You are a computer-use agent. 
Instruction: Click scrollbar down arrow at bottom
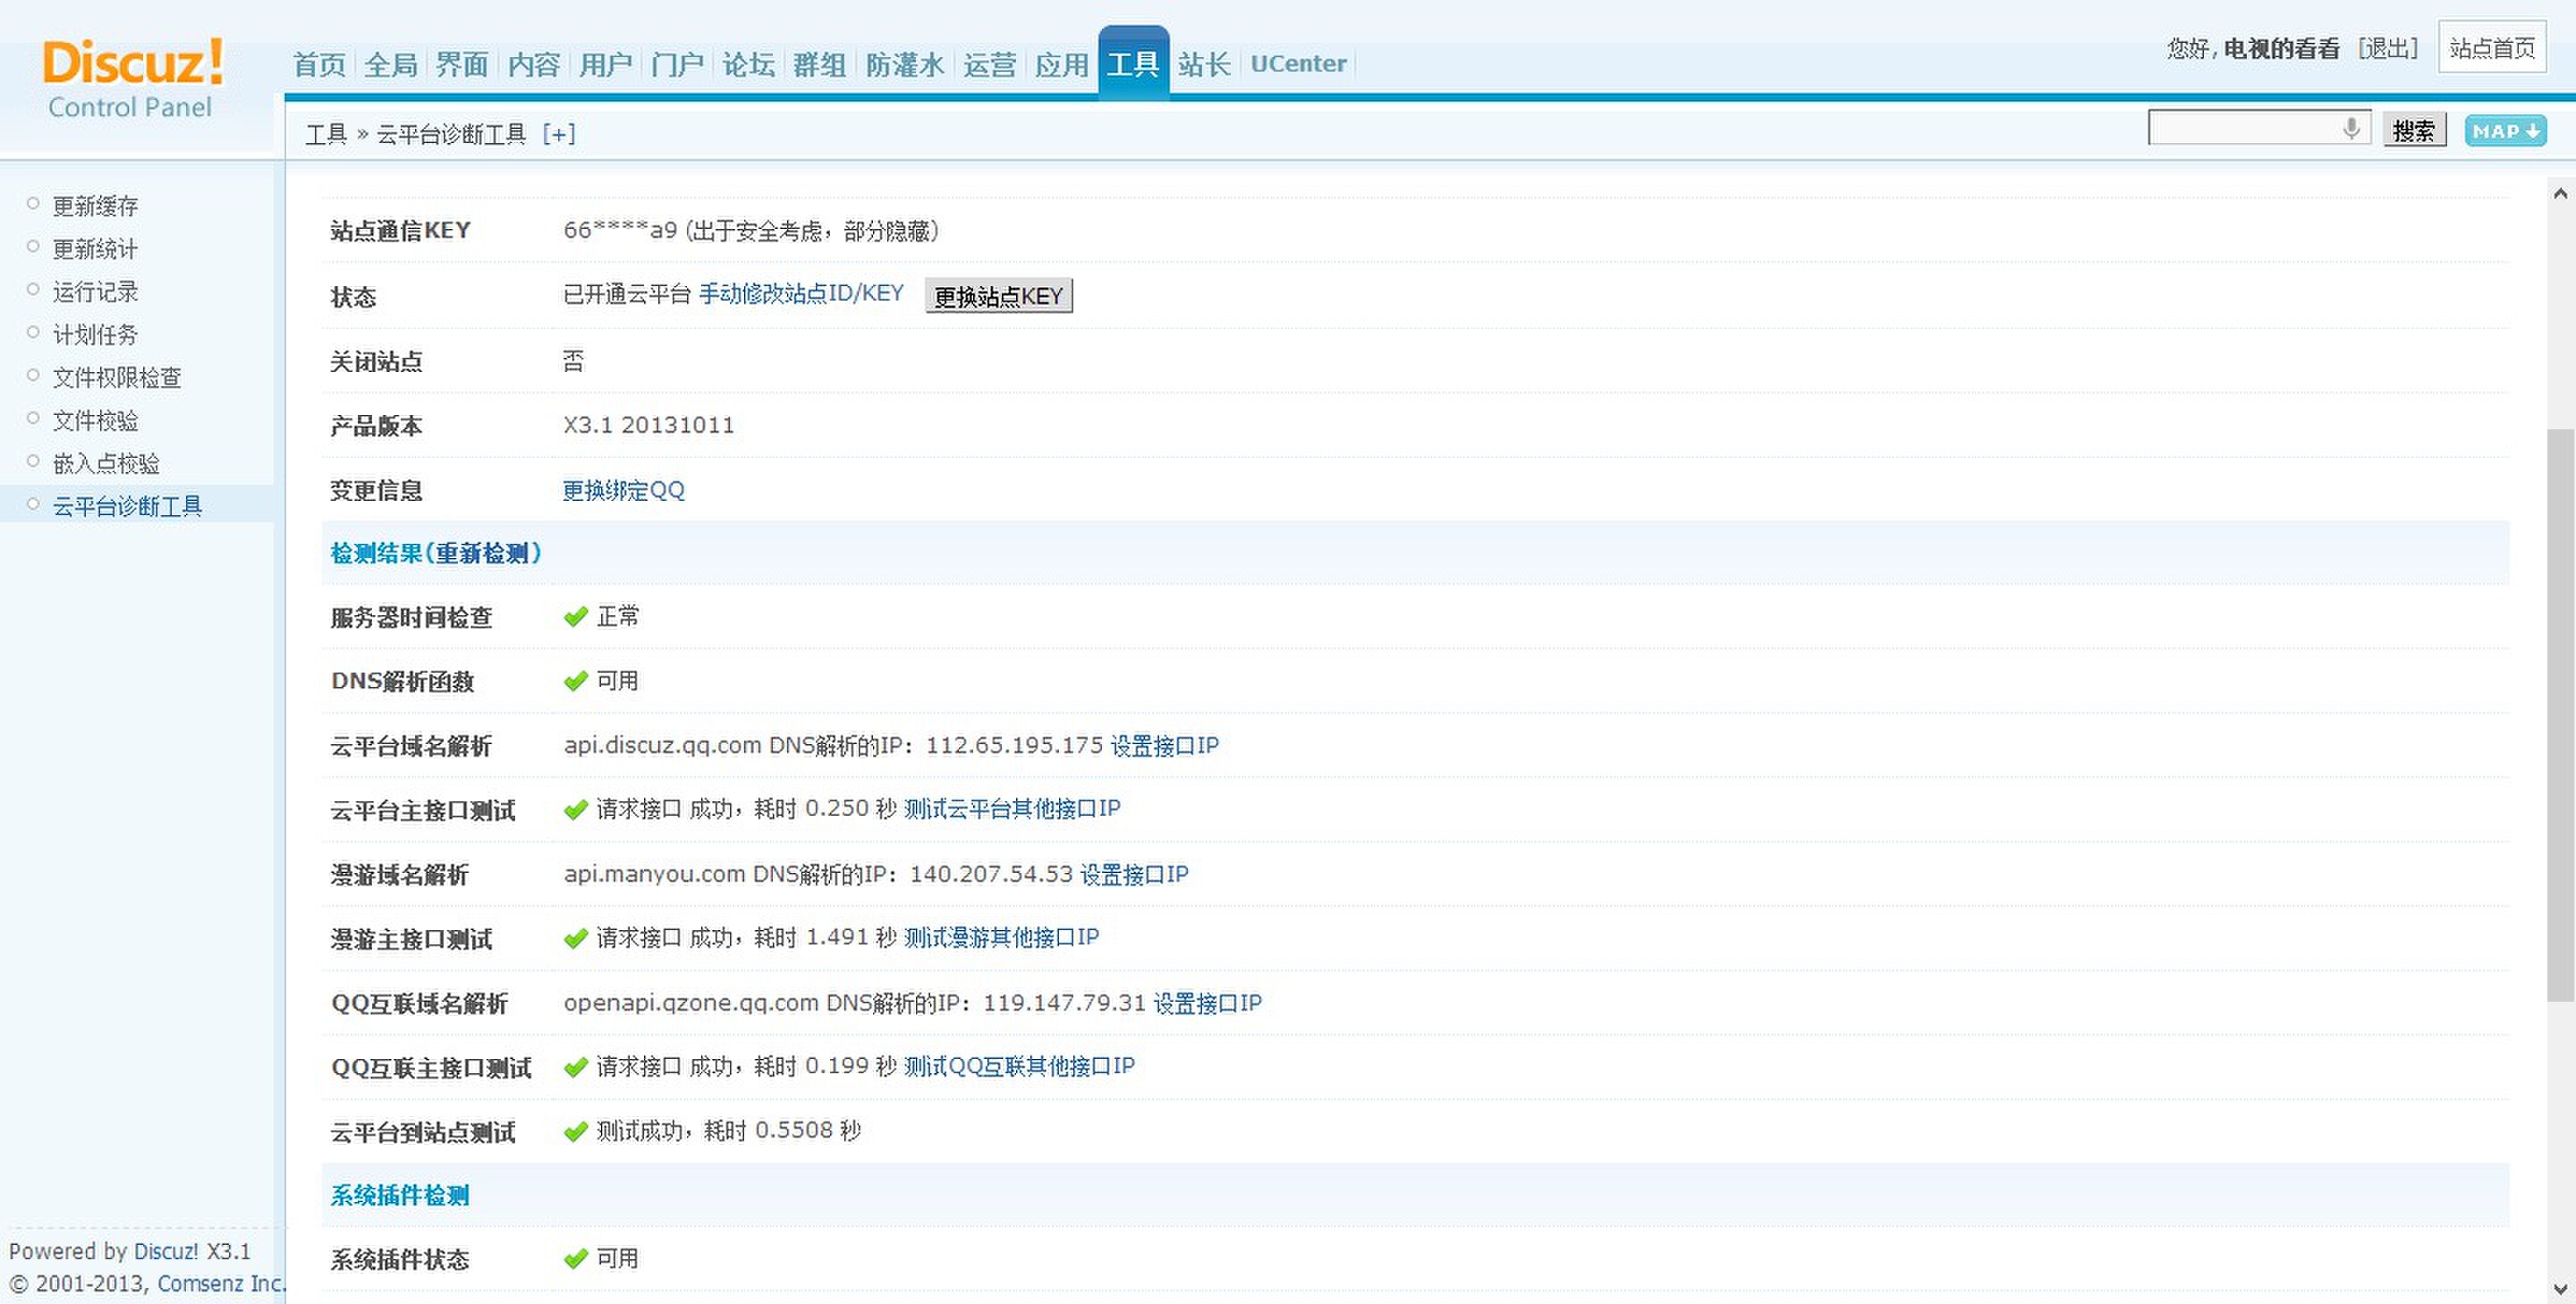(2560, 1290)
